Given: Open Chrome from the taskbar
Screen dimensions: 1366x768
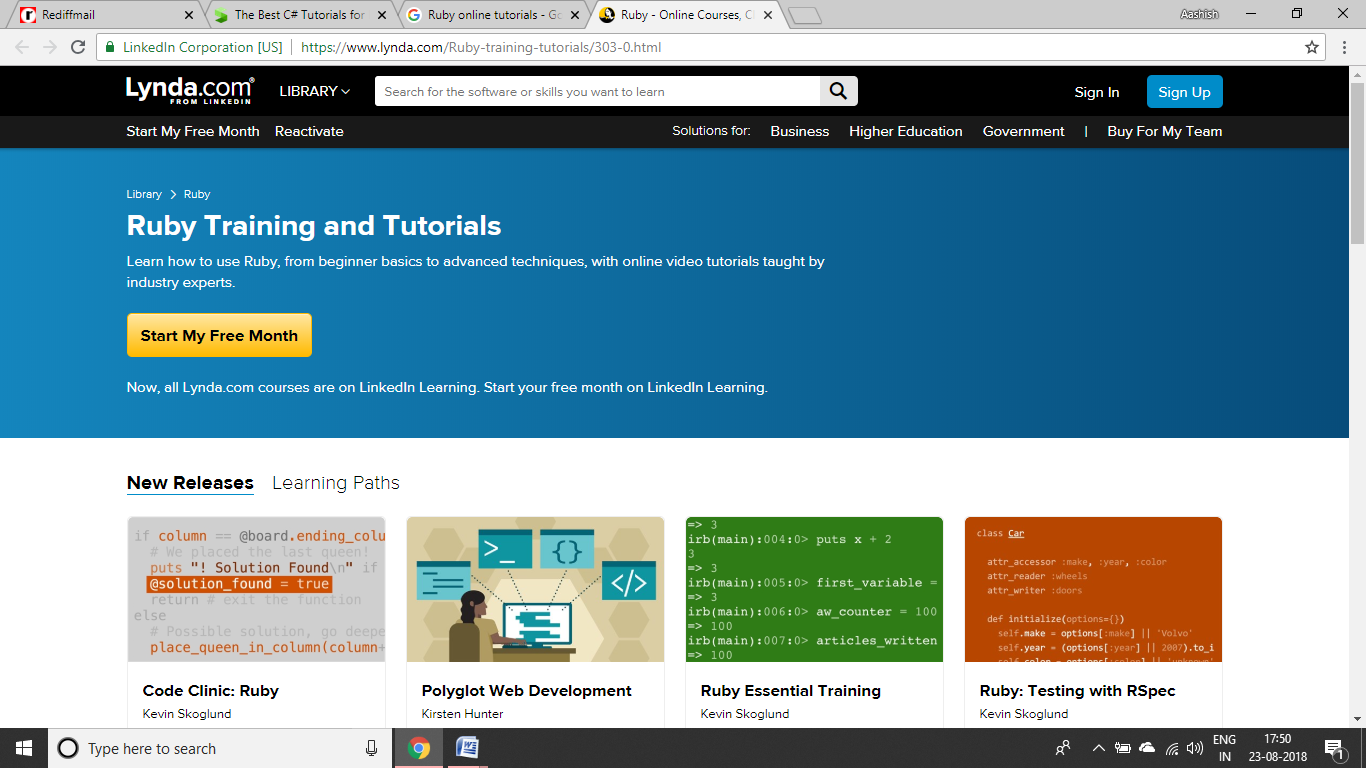Looking at the screenshot, I should (x=419, y=748).
